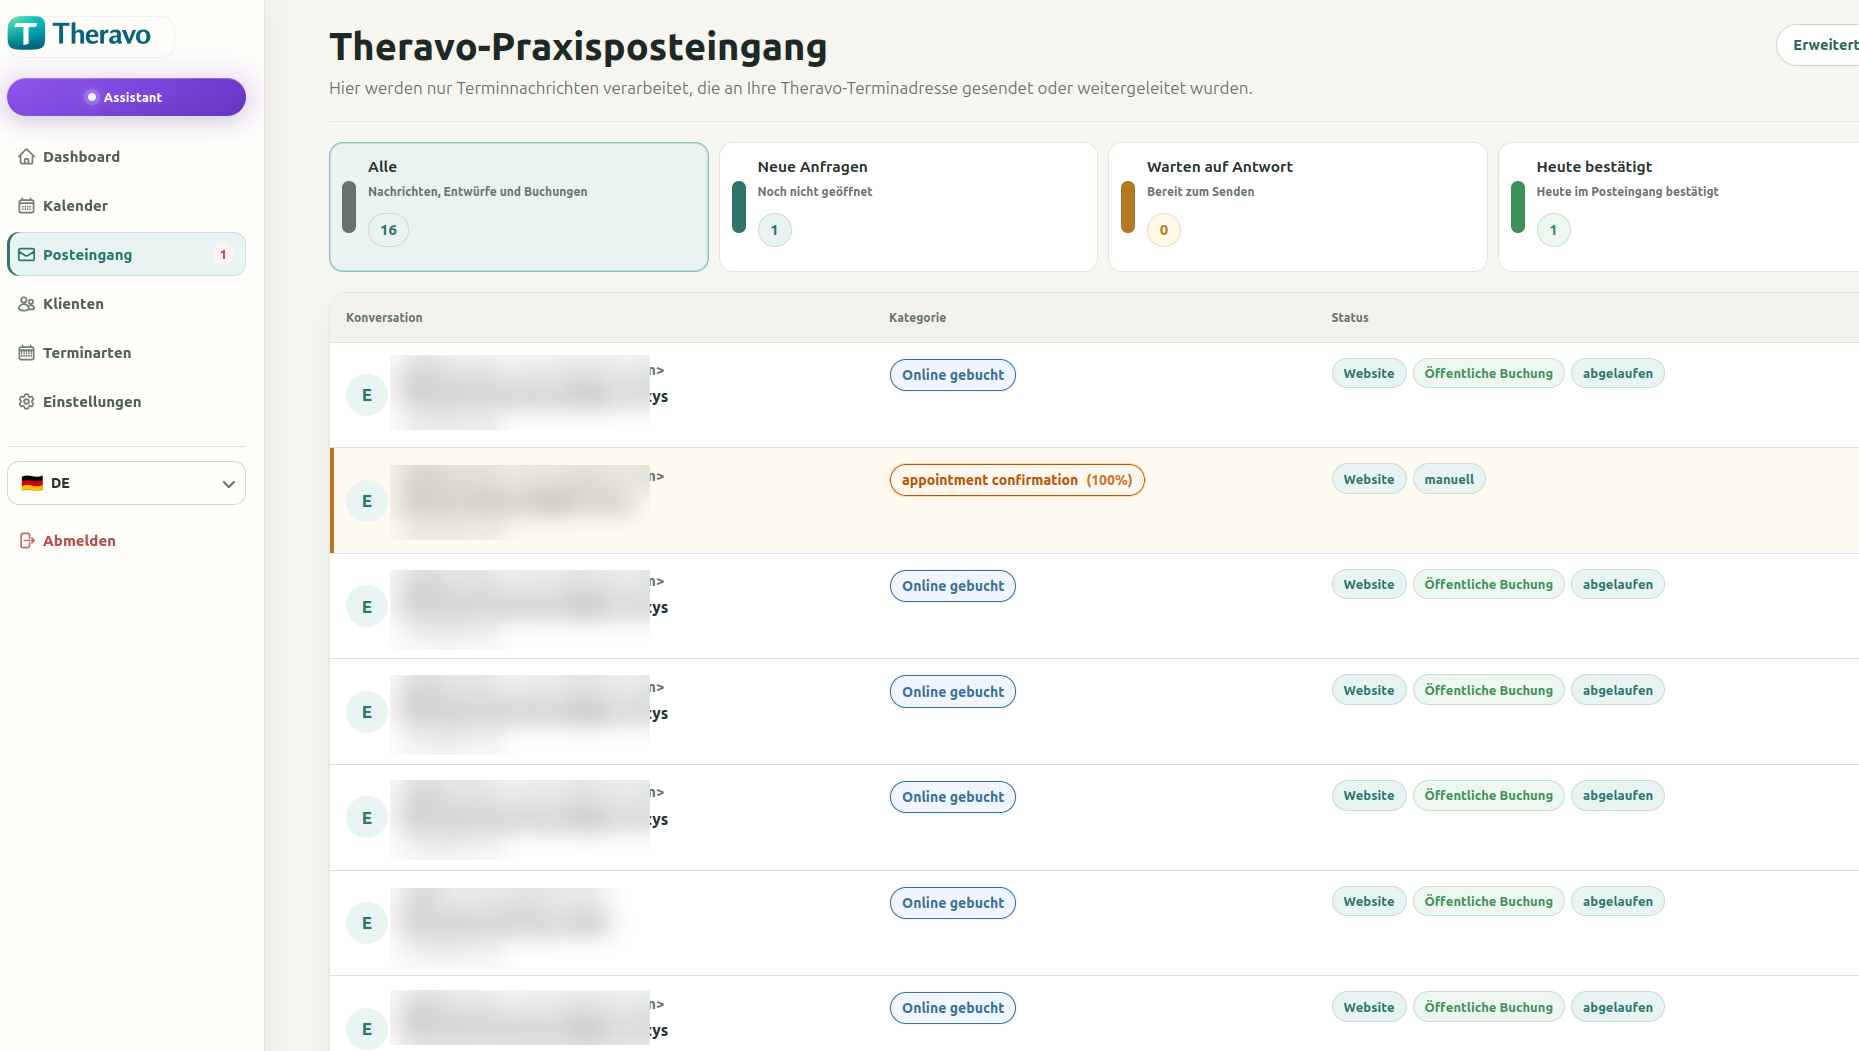Click the orange 0 count badge
The height and width of the screenshot is (1051, 1859).
(1164, 230)
